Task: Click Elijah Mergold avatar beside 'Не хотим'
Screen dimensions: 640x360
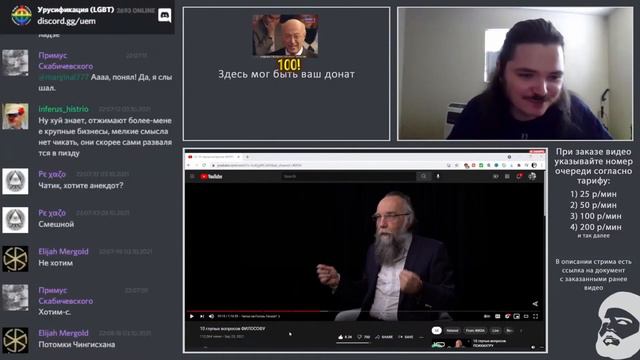Action: click(15, 259)
